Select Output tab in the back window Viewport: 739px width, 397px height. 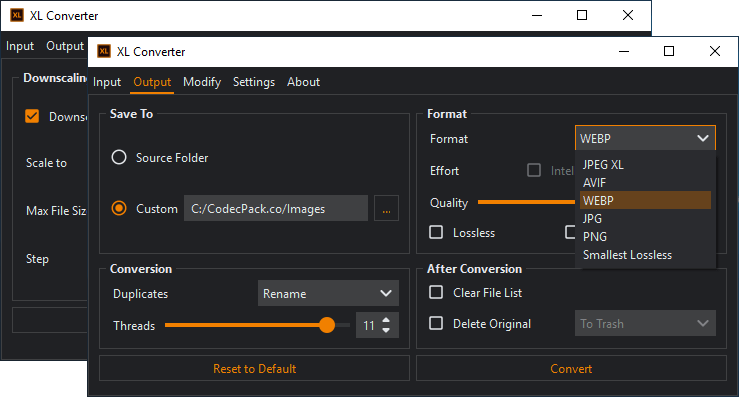(65, 46)
